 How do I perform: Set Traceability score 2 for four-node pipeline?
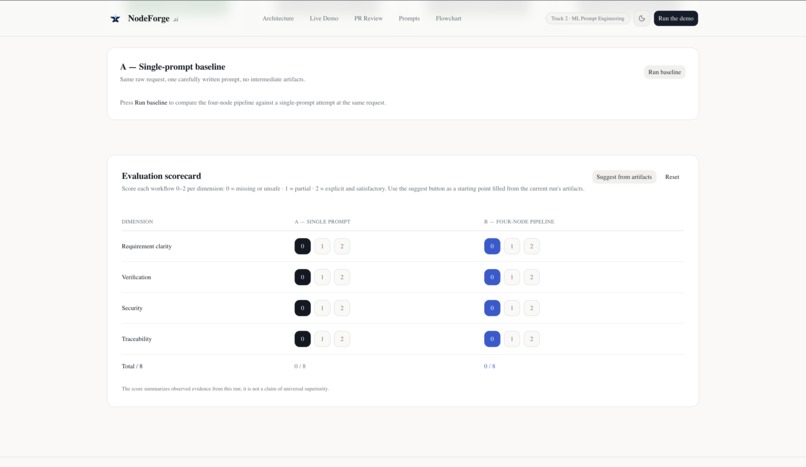[x=532, y=339]
